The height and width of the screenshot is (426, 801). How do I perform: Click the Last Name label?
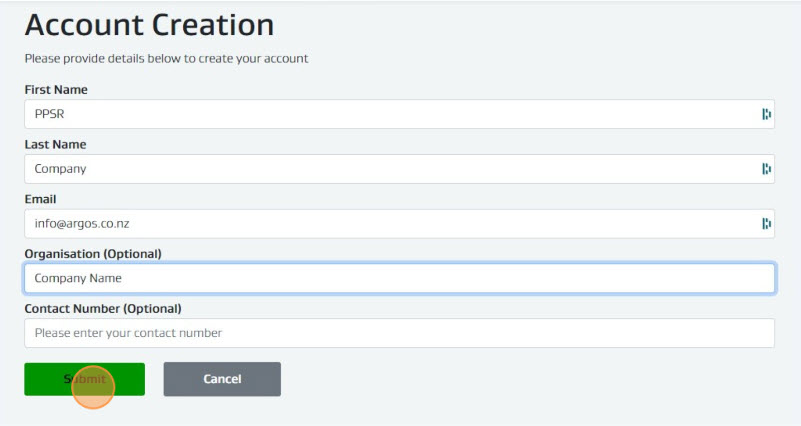tap(55, 144)
